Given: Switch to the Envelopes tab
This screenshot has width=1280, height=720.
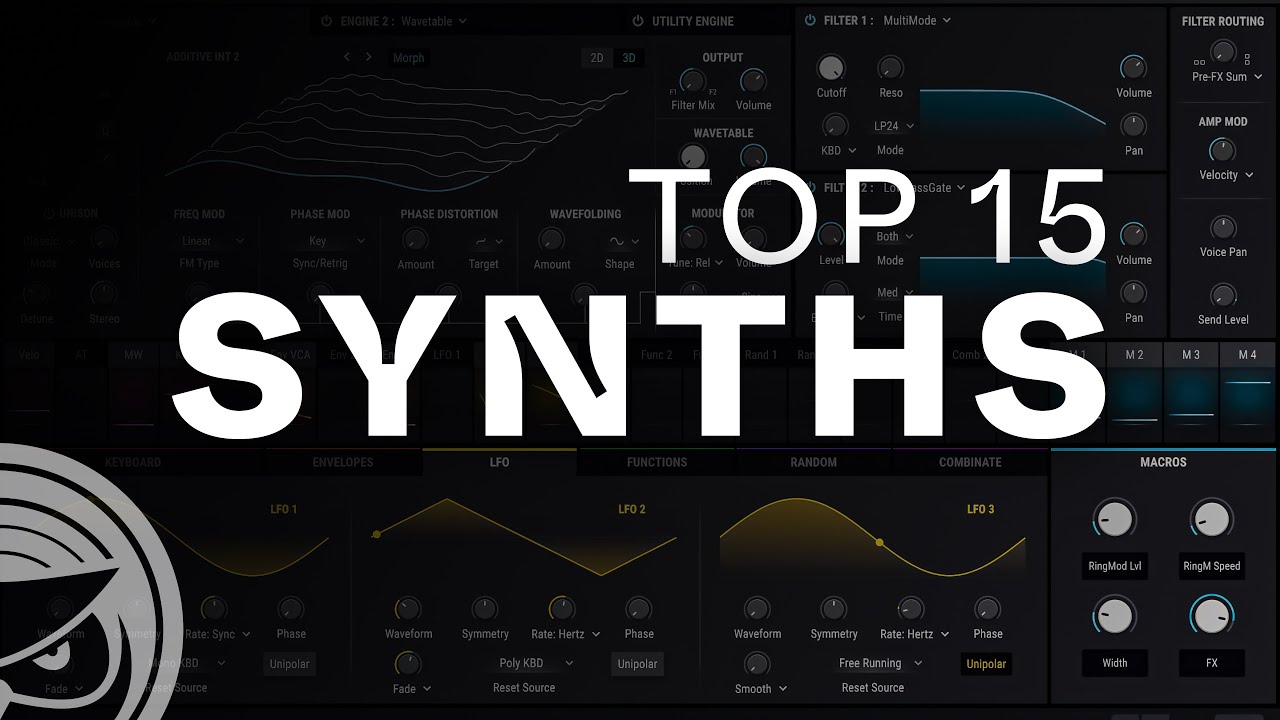Looking at the screenshot, I should [343, 462].
